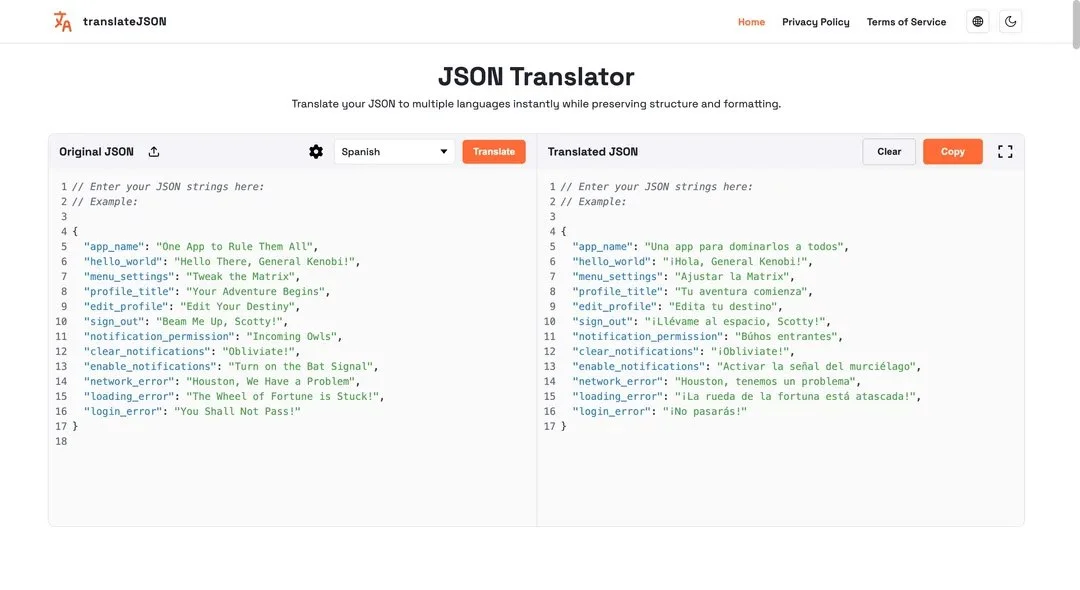Go to the Home nav item
The width and height of the screenshot is (1080, 590).
coord(751,22)
